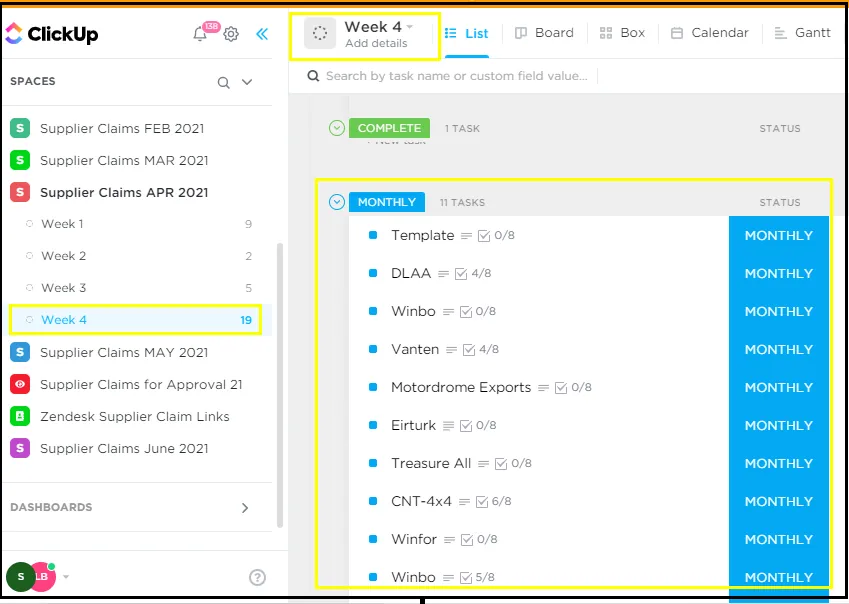Switch to the Board view tab
This screenshot has height=604, width=849.
click(544, 33)
